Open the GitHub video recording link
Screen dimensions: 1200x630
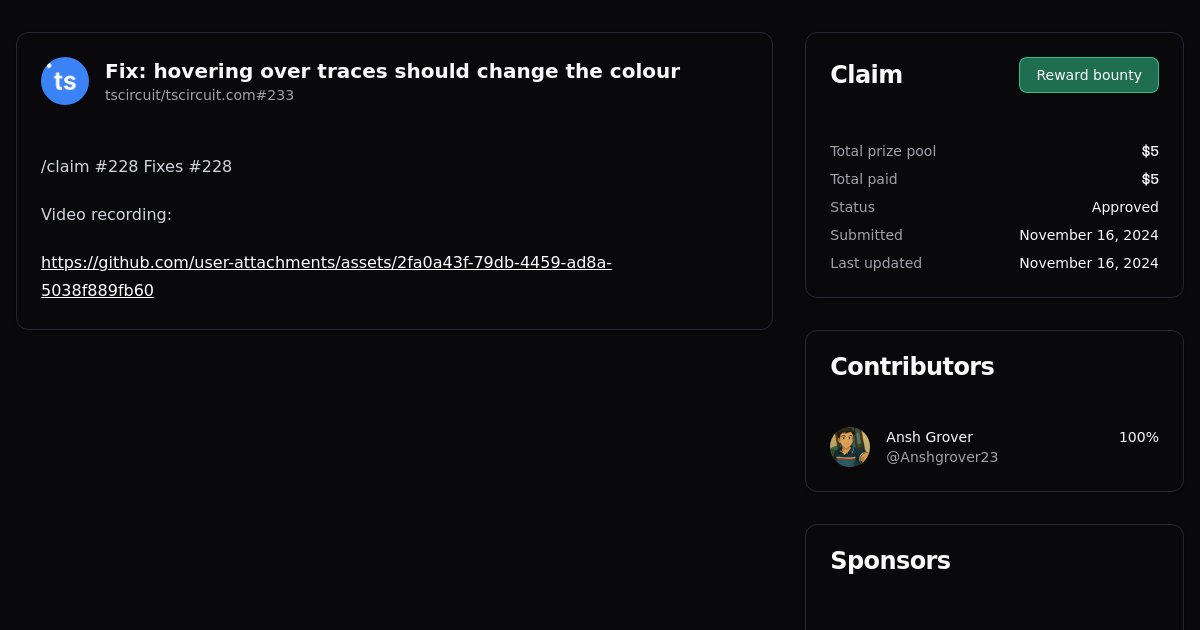[x=326, y=276]
